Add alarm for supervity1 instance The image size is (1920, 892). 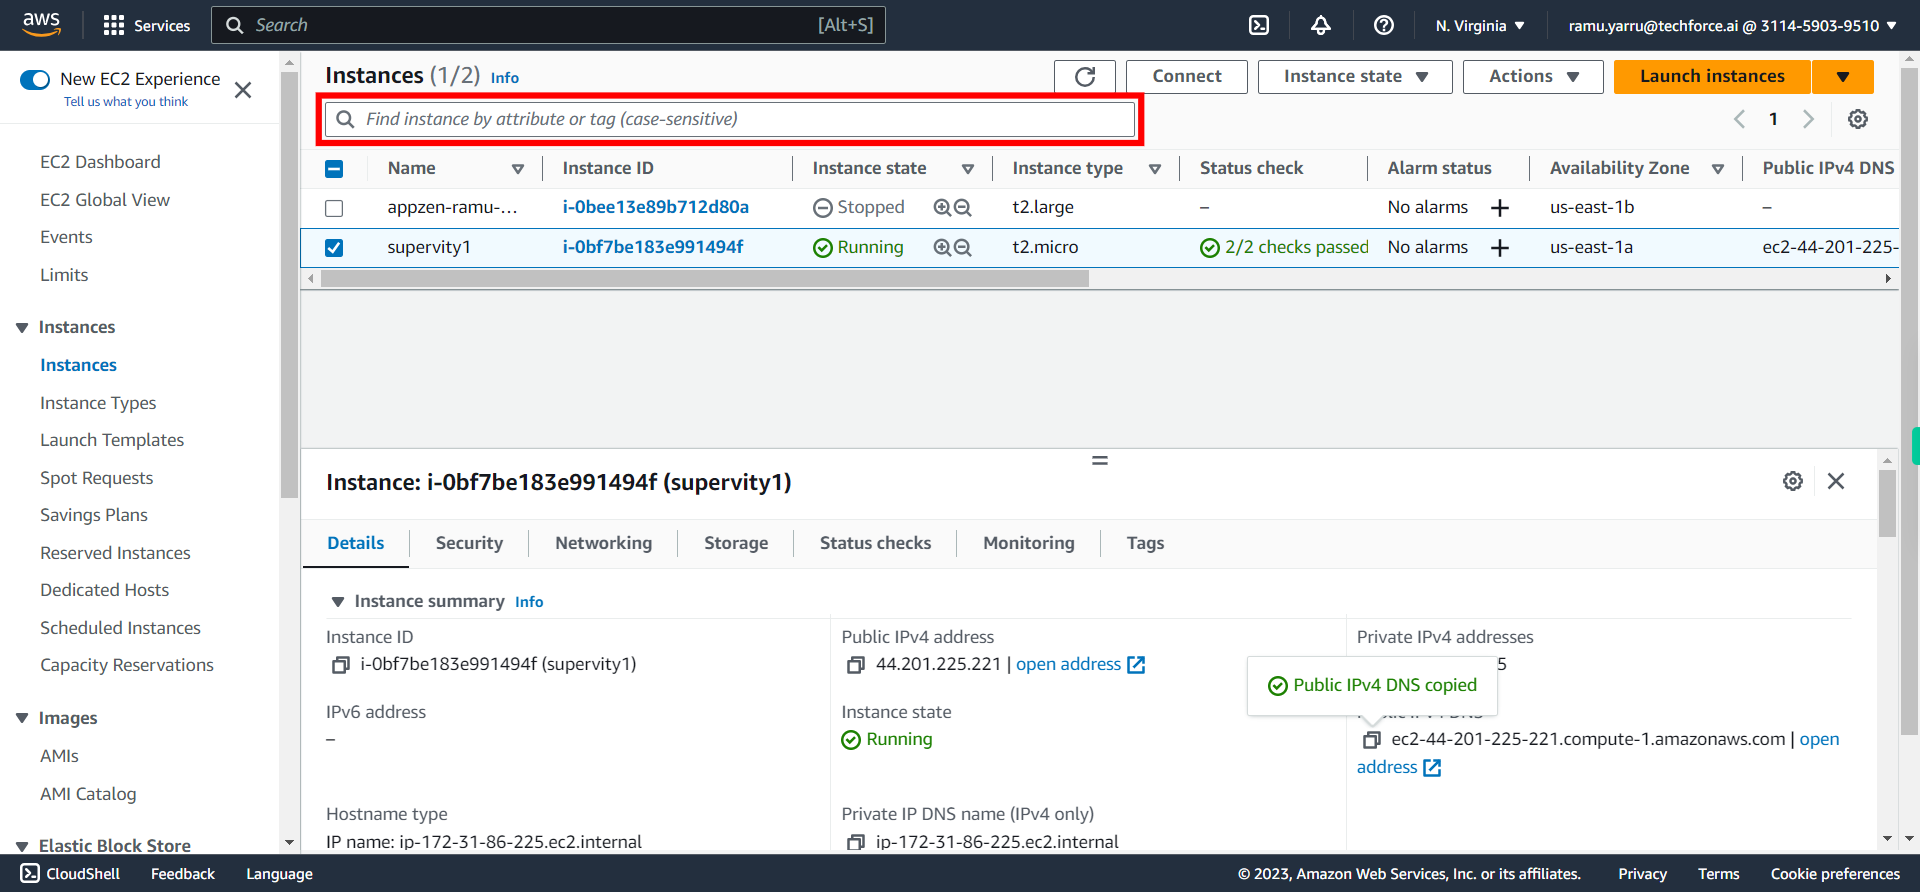[x=1500, y=248]
